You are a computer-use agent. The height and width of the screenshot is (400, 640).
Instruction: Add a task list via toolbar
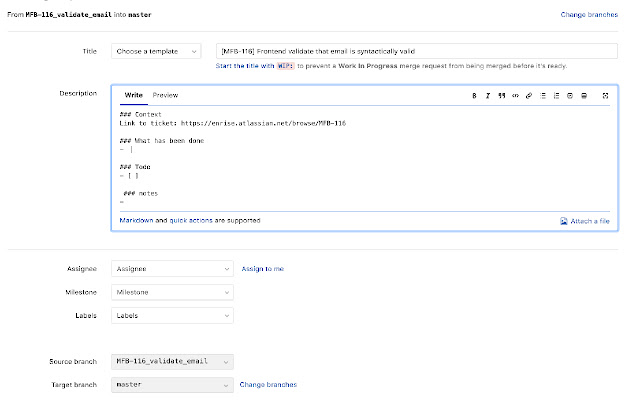coord(570,96)
